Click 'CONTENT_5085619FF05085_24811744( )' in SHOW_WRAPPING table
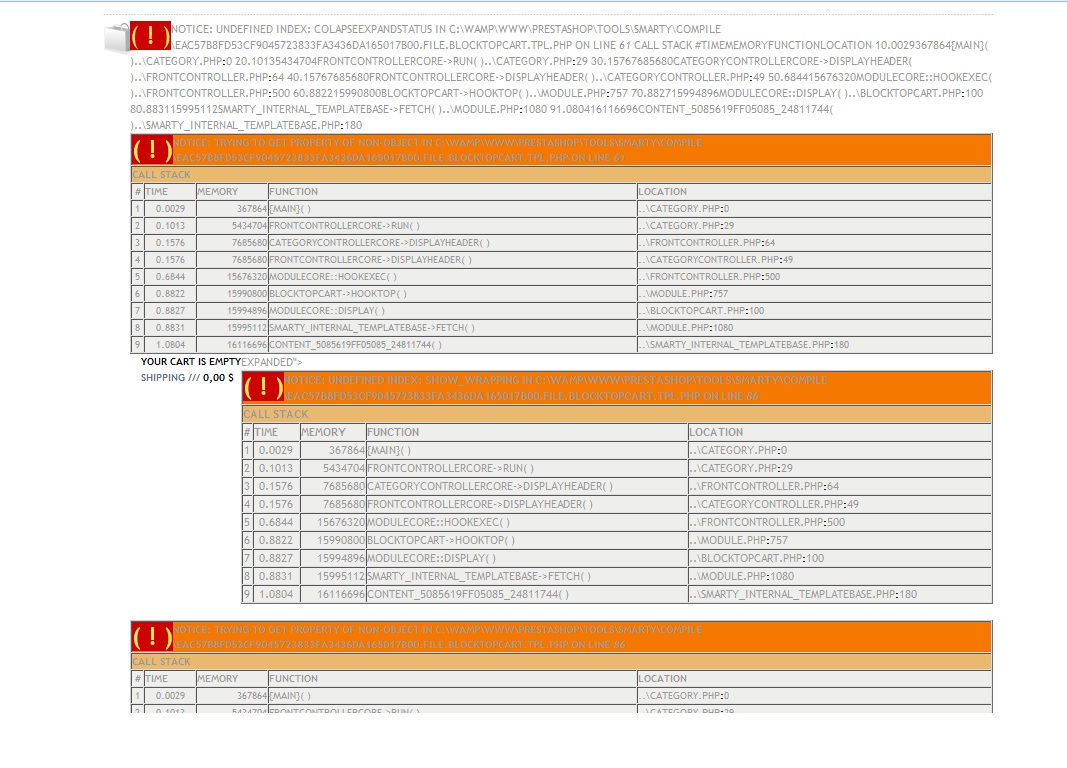1067x768 pixels. tap(468, 595)
